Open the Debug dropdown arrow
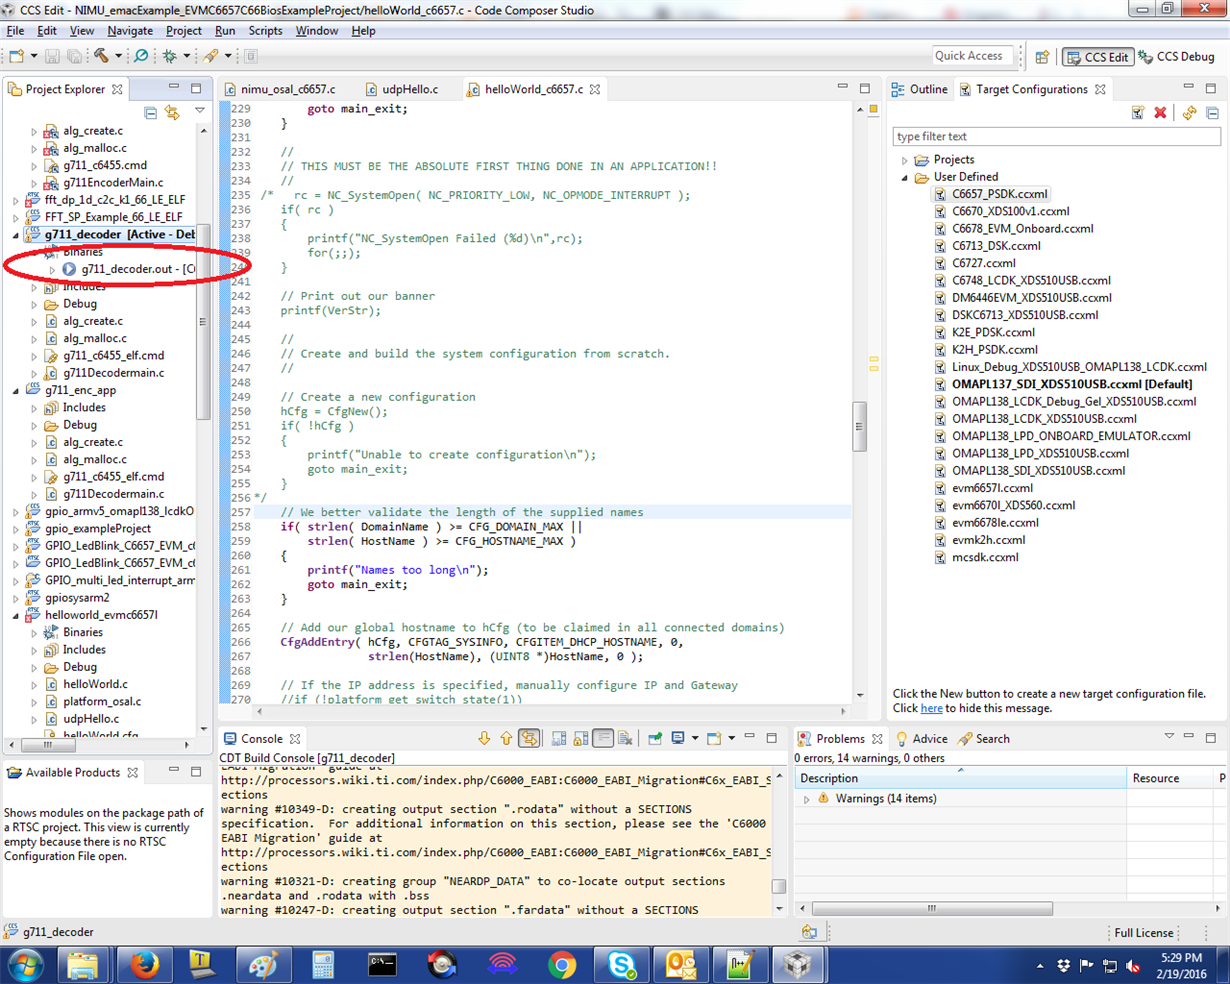The height and width of the screenshot is (984, 1230). coord(186,56)
